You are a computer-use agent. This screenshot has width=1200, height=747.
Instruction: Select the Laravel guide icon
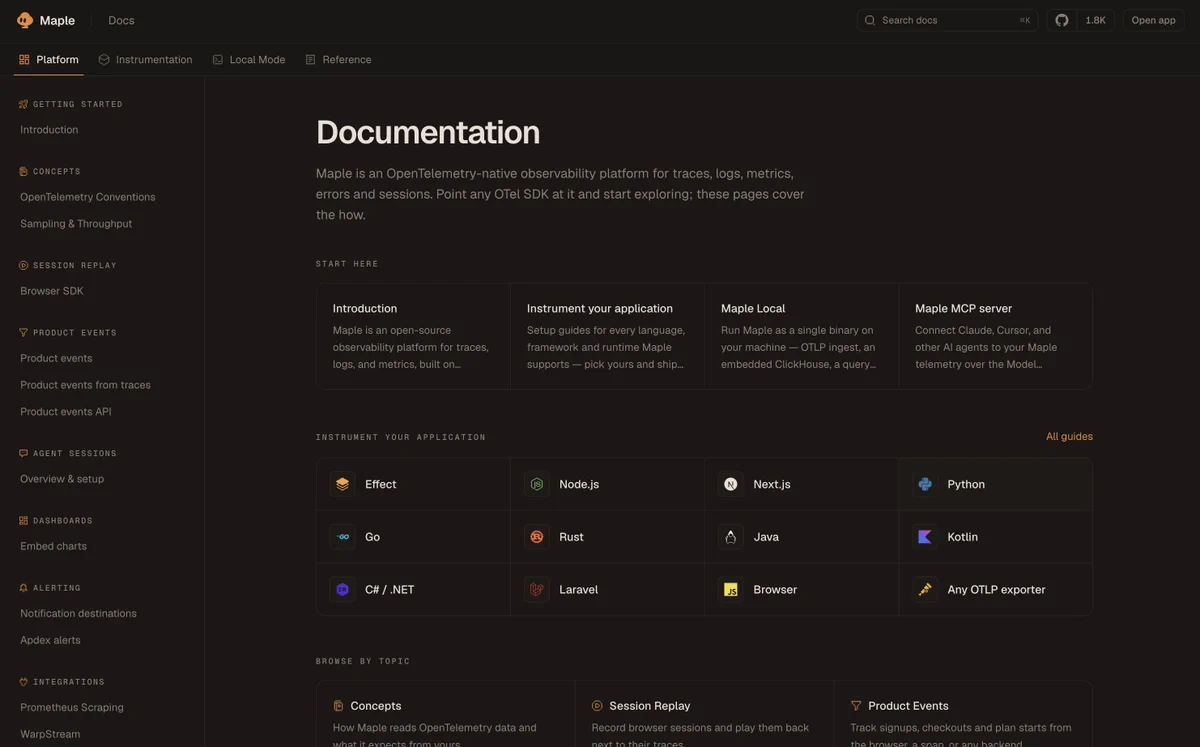pos(537,590)
